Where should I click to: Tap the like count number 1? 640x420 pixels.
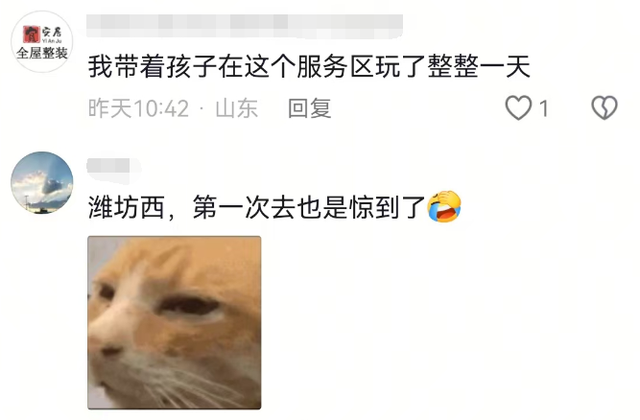543,109
